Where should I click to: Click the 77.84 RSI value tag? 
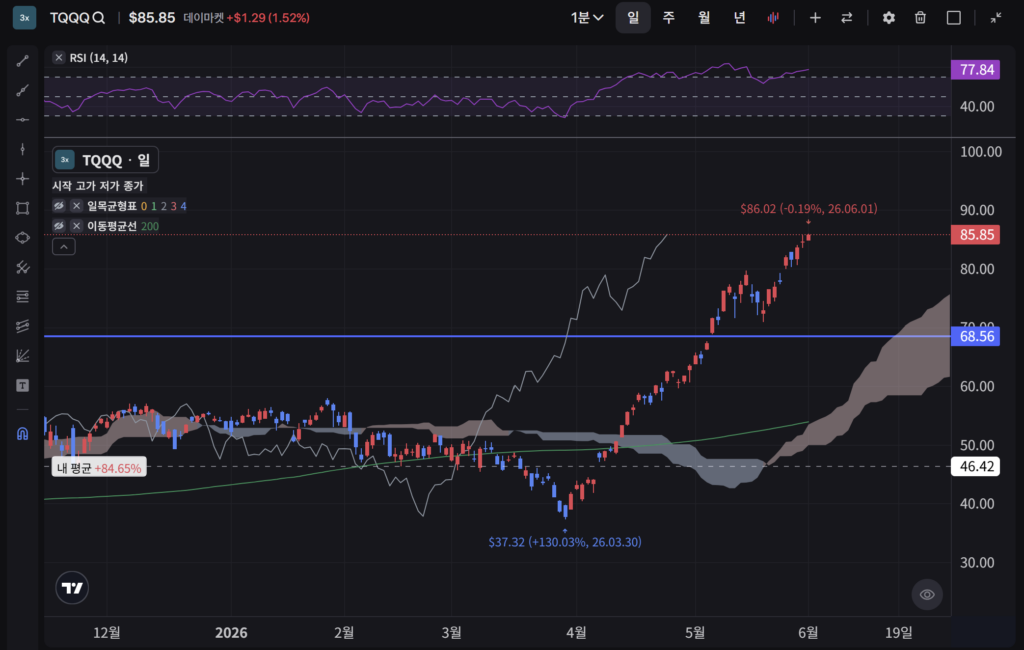pyautogui.click(x=976, y=69)
